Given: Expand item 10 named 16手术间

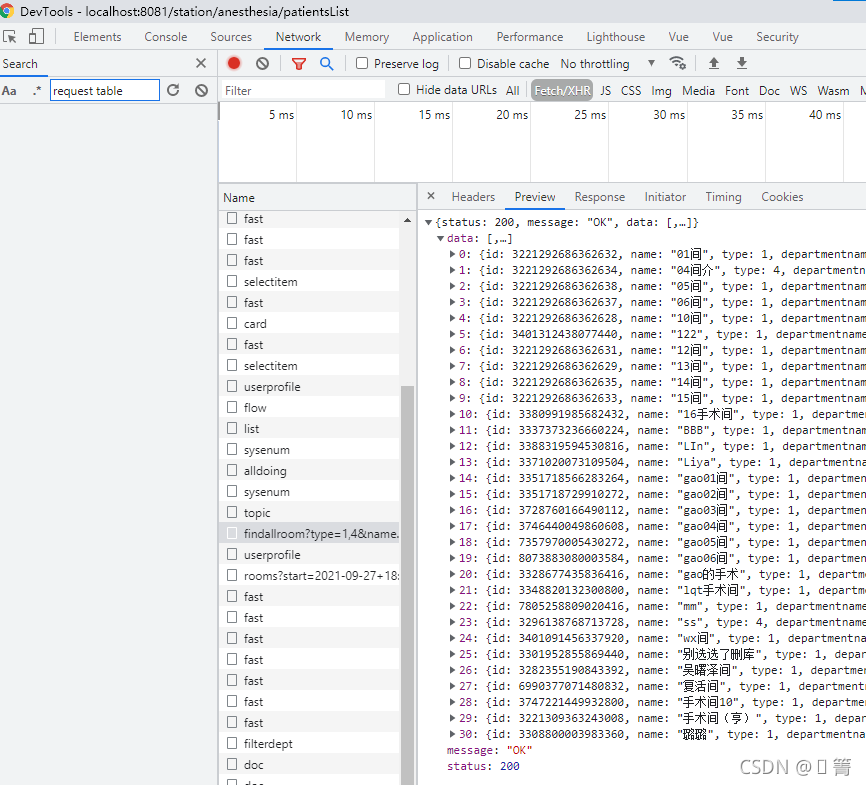Looking at the screenshot, I should click(x=453, y=414).
